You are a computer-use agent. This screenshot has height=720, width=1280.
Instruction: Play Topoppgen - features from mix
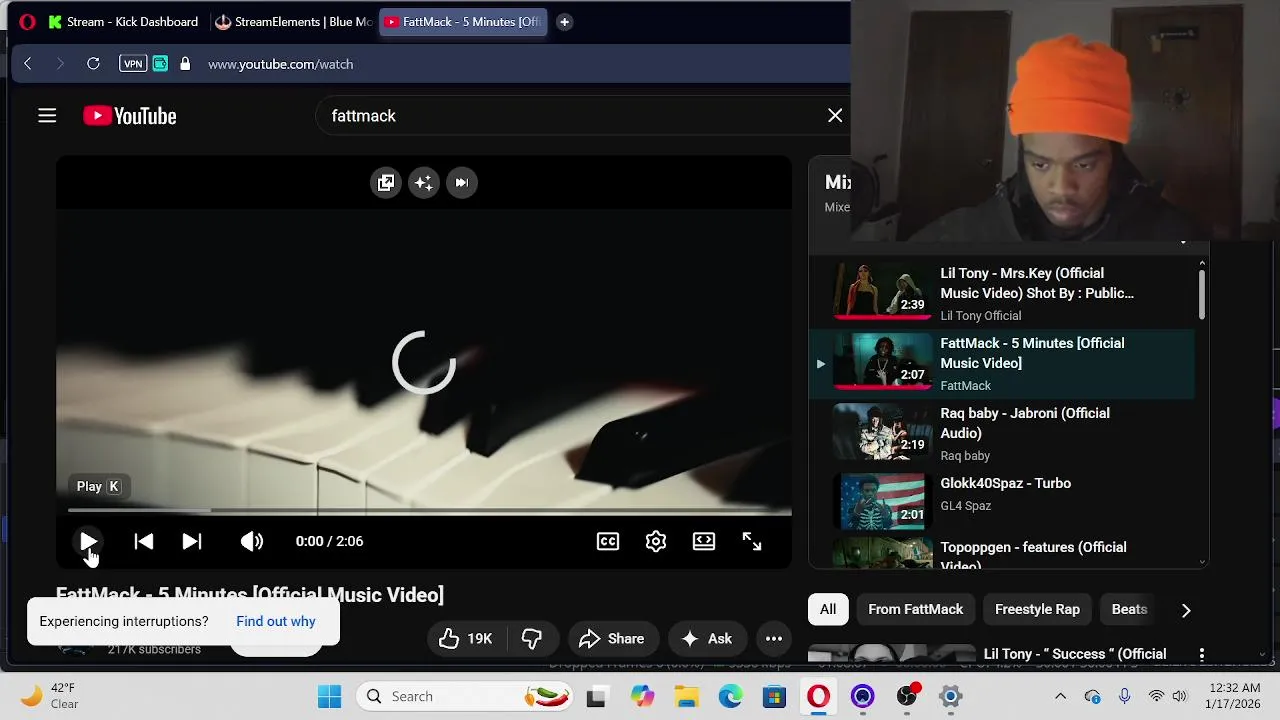click(x=1000, y=553)
